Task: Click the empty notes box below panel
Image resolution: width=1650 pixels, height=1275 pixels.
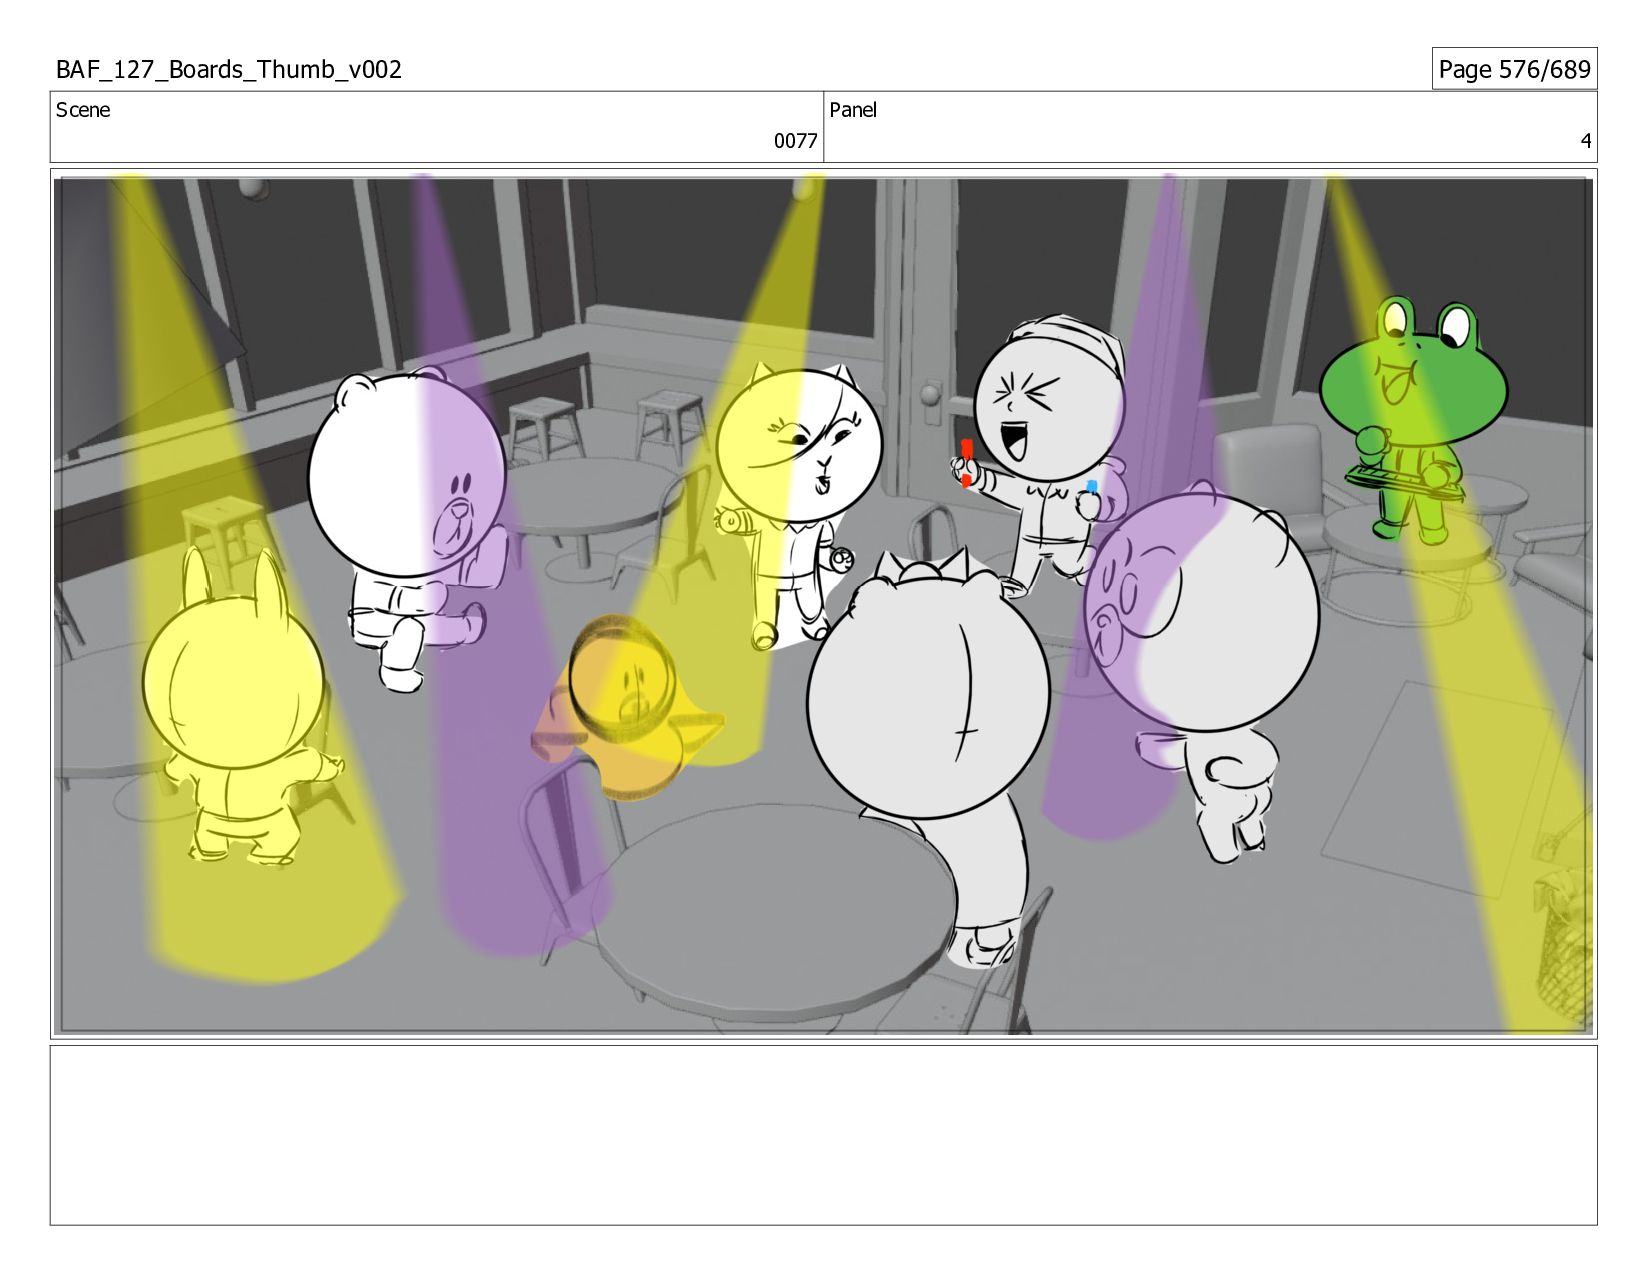Action: coord(823,1135)
